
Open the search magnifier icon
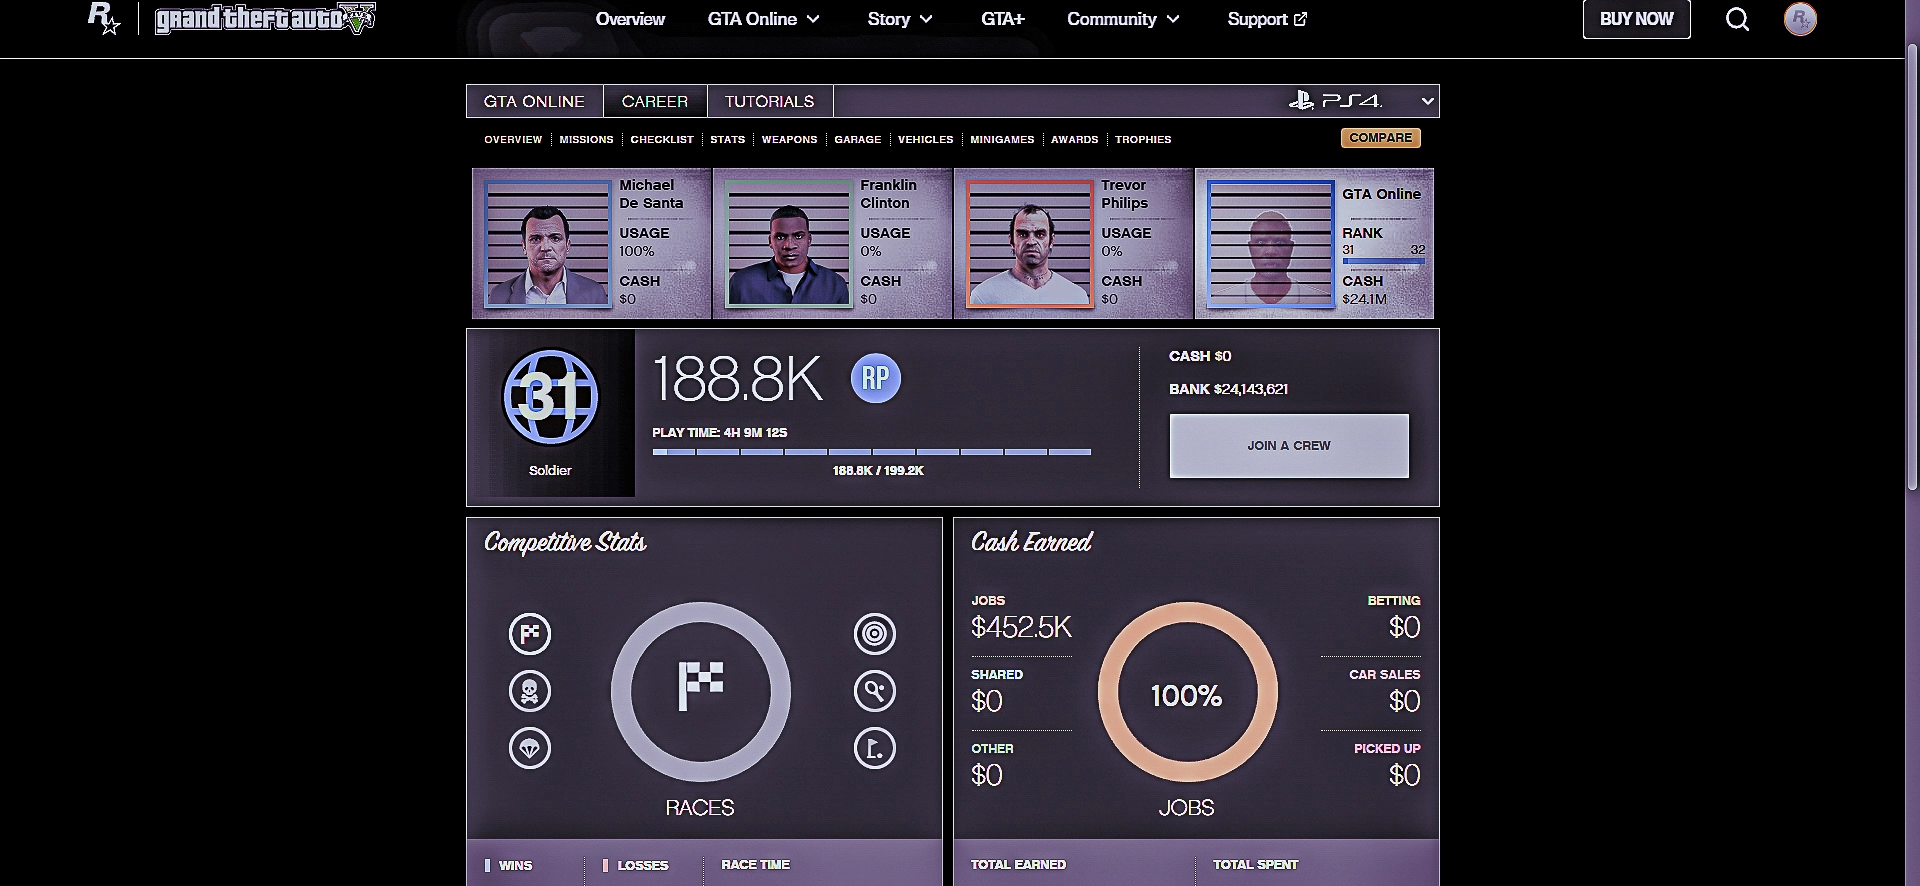1737,19
